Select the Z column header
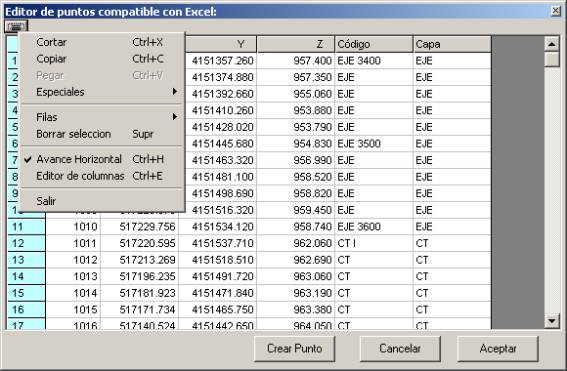Screen dimensions: 567x371 [x=296, y=44]
